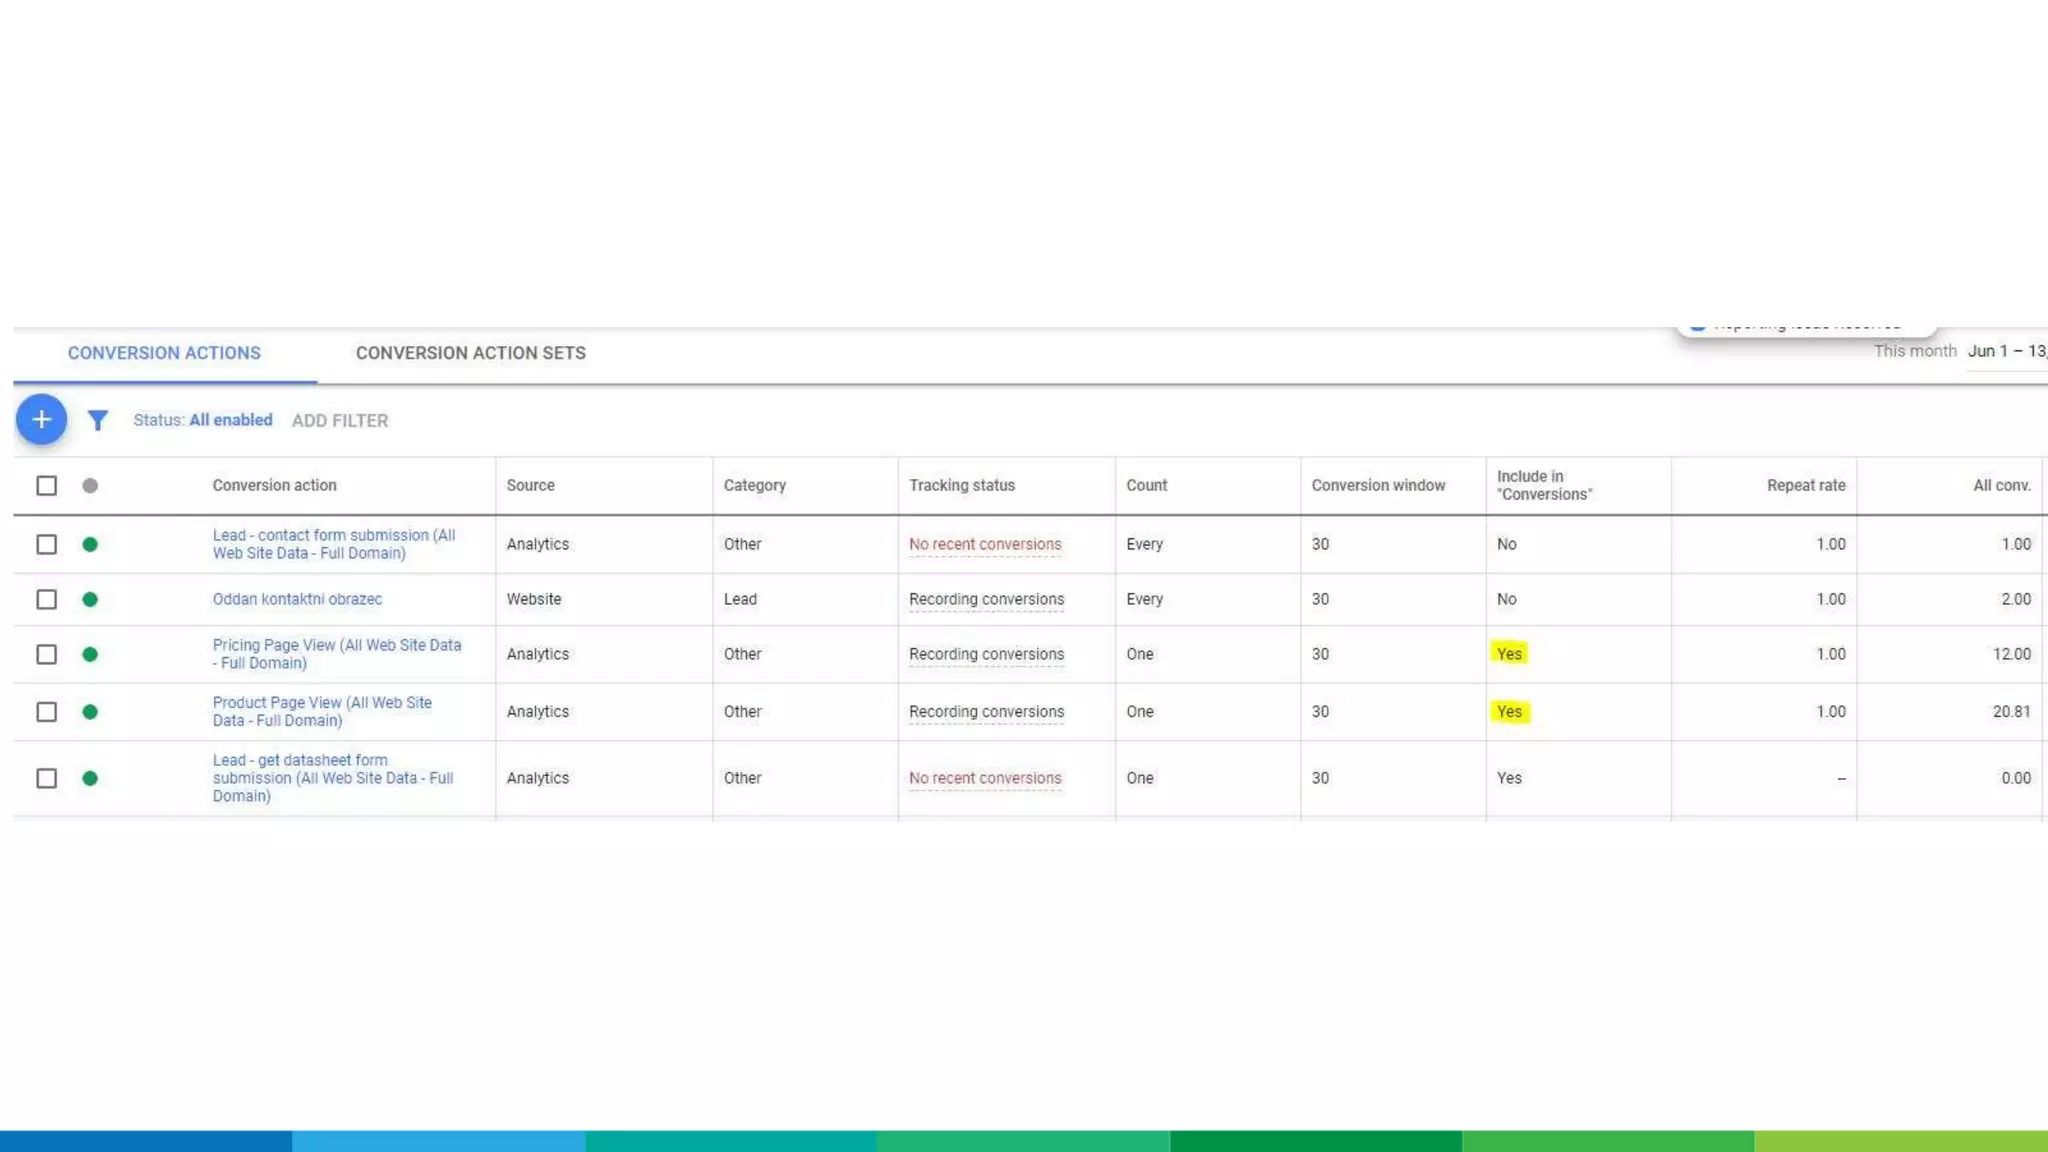The image size is (2048, 1152).
Task: Select the Conversion Actions tab
Action: click(164, 354)
